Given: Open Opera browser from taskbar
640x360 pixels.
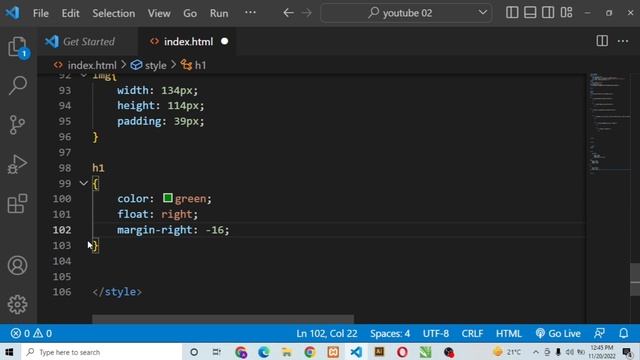Looking at the screenshot, I should click(402, 352).
